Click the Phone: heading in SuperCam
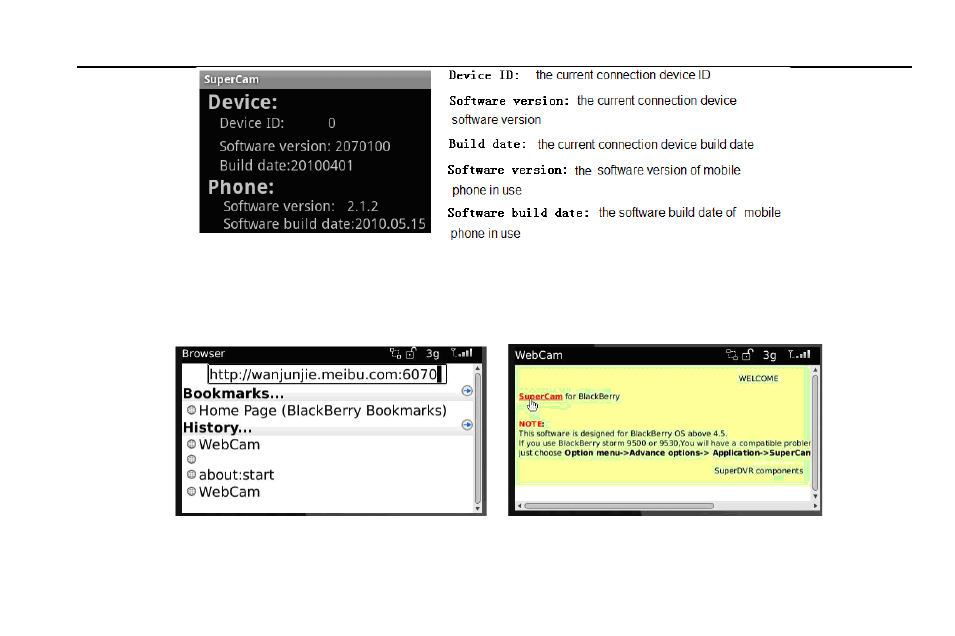 tap(241, 187)
